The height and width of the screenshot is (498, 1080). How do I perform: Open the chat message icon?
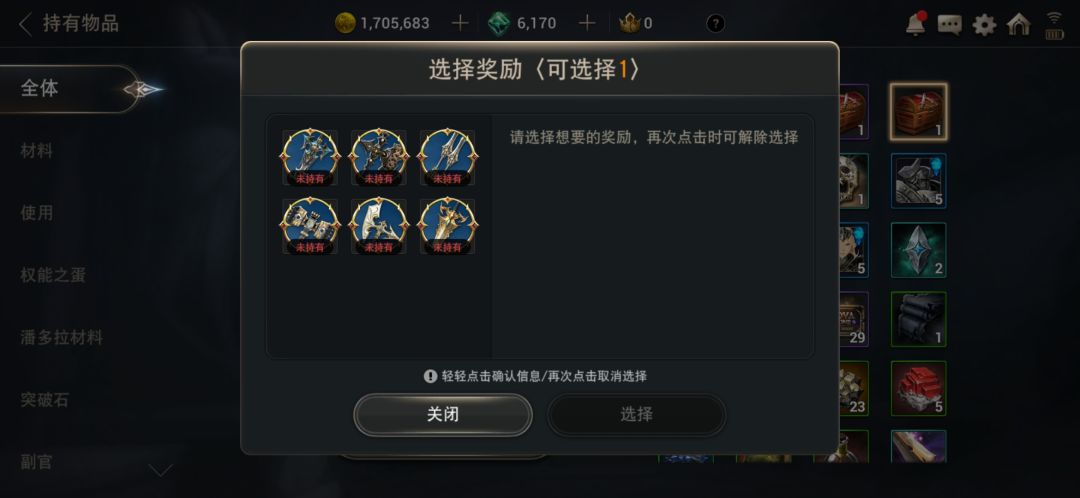pyautogui.click(x=950, y=25)
